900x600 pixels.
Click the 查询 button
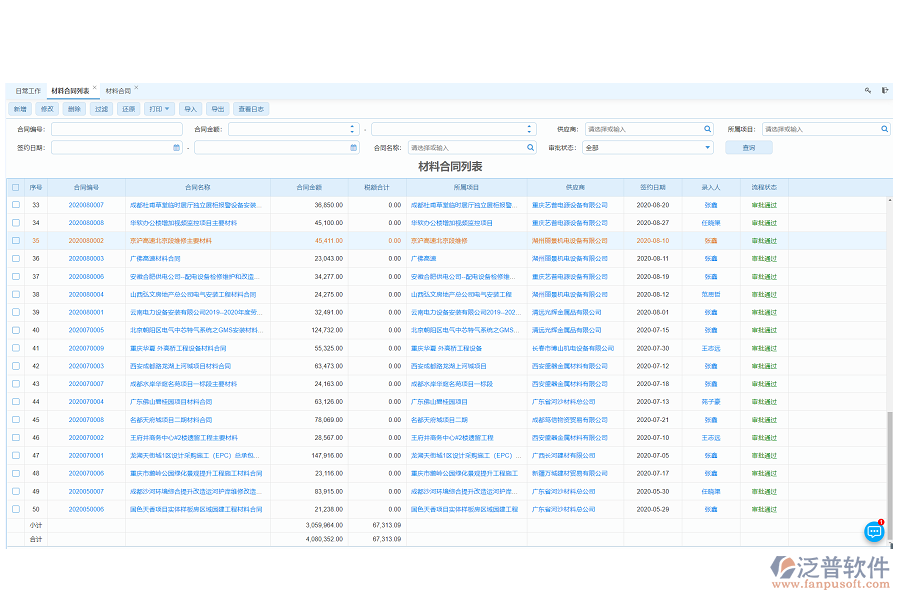click(x=748, y=147)
